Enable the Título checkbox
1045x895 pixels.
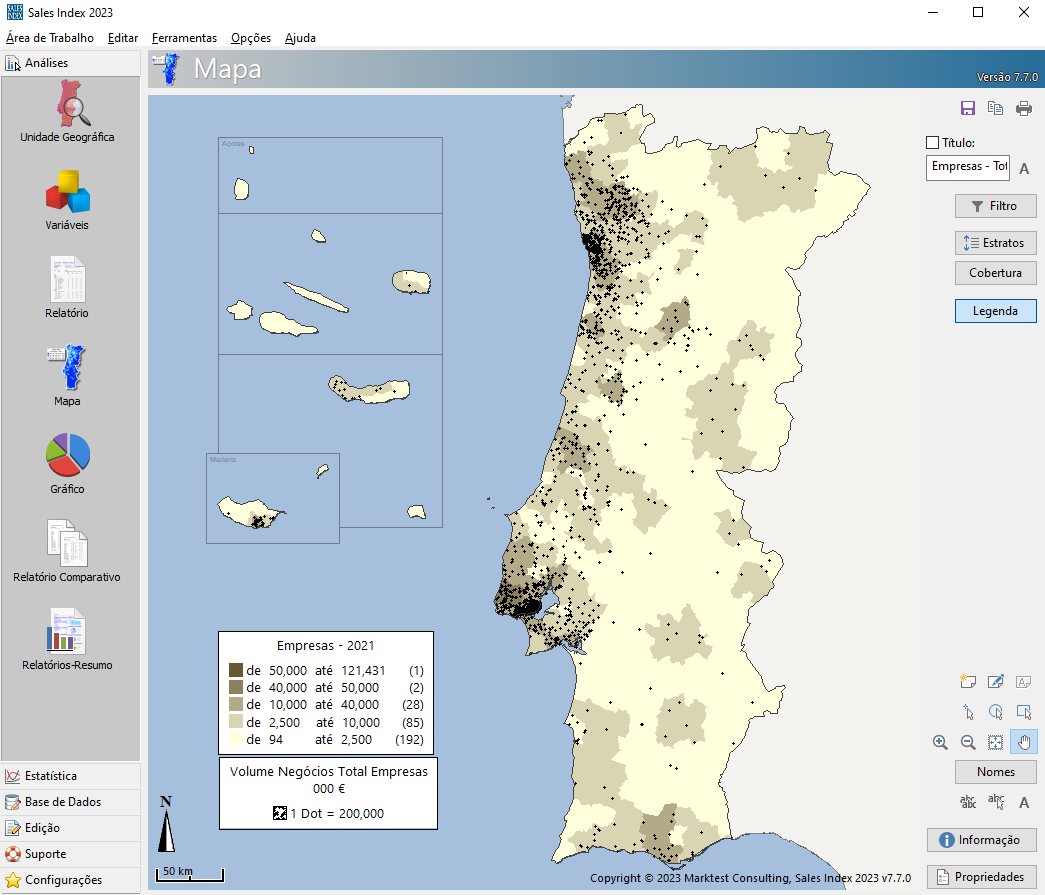(933, 143)
